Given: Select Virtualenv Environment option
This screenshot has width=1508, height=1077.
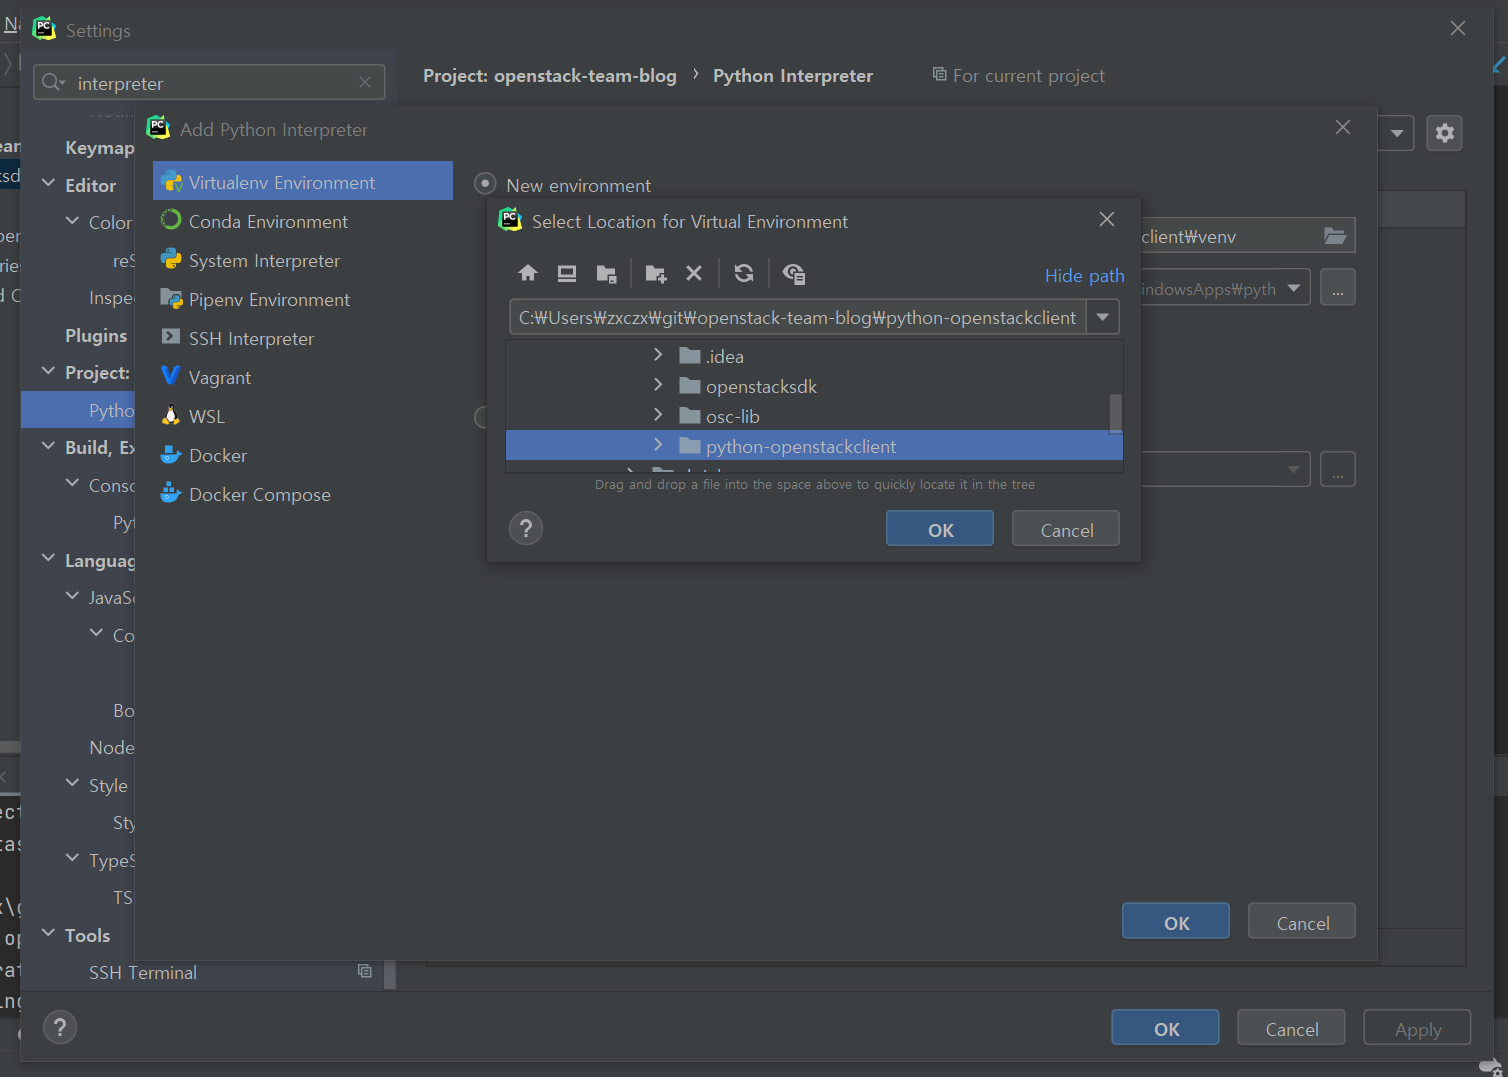Looking at the screenshot, I should tap(303, 181).
